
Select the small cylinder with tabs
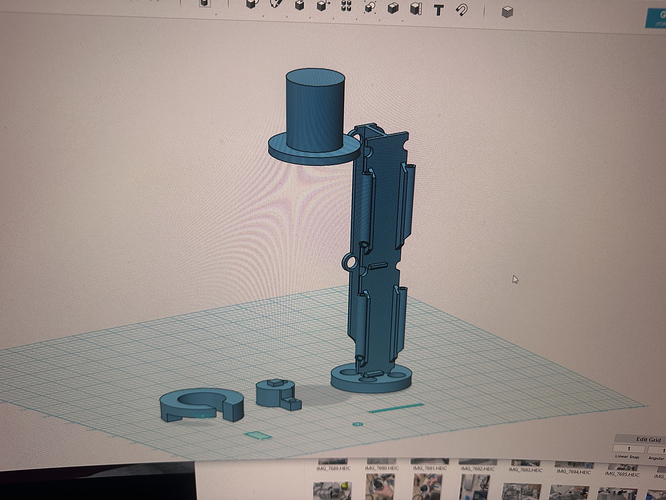278,394
